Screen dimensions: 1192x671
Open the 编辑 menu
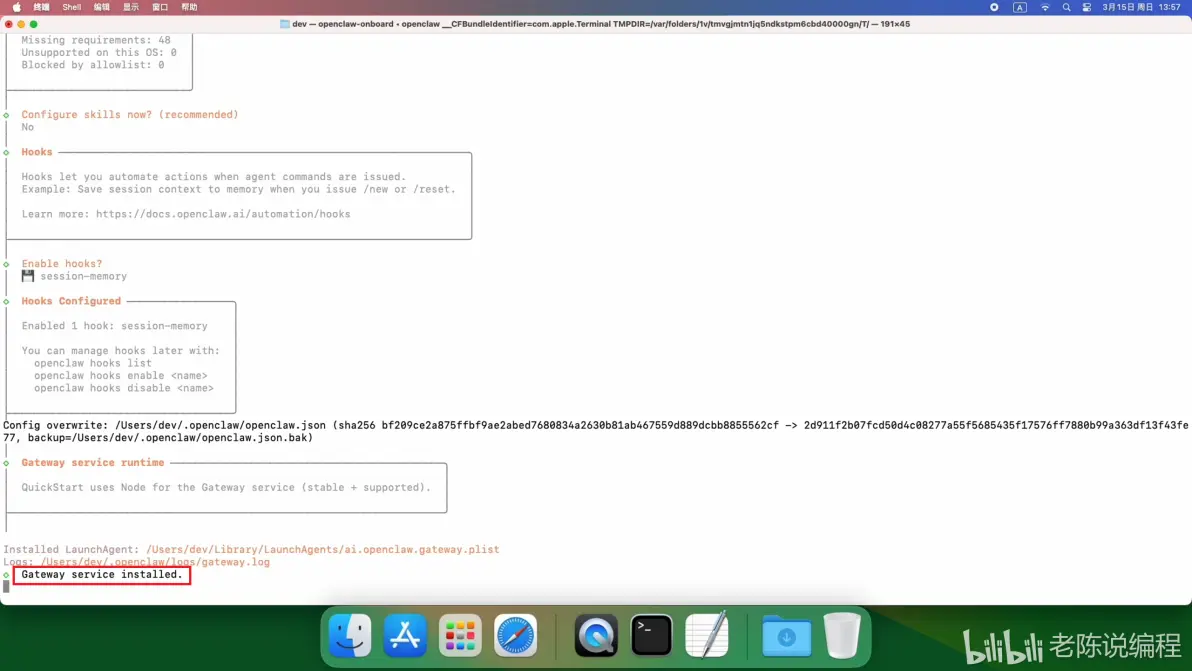(101, 7)
